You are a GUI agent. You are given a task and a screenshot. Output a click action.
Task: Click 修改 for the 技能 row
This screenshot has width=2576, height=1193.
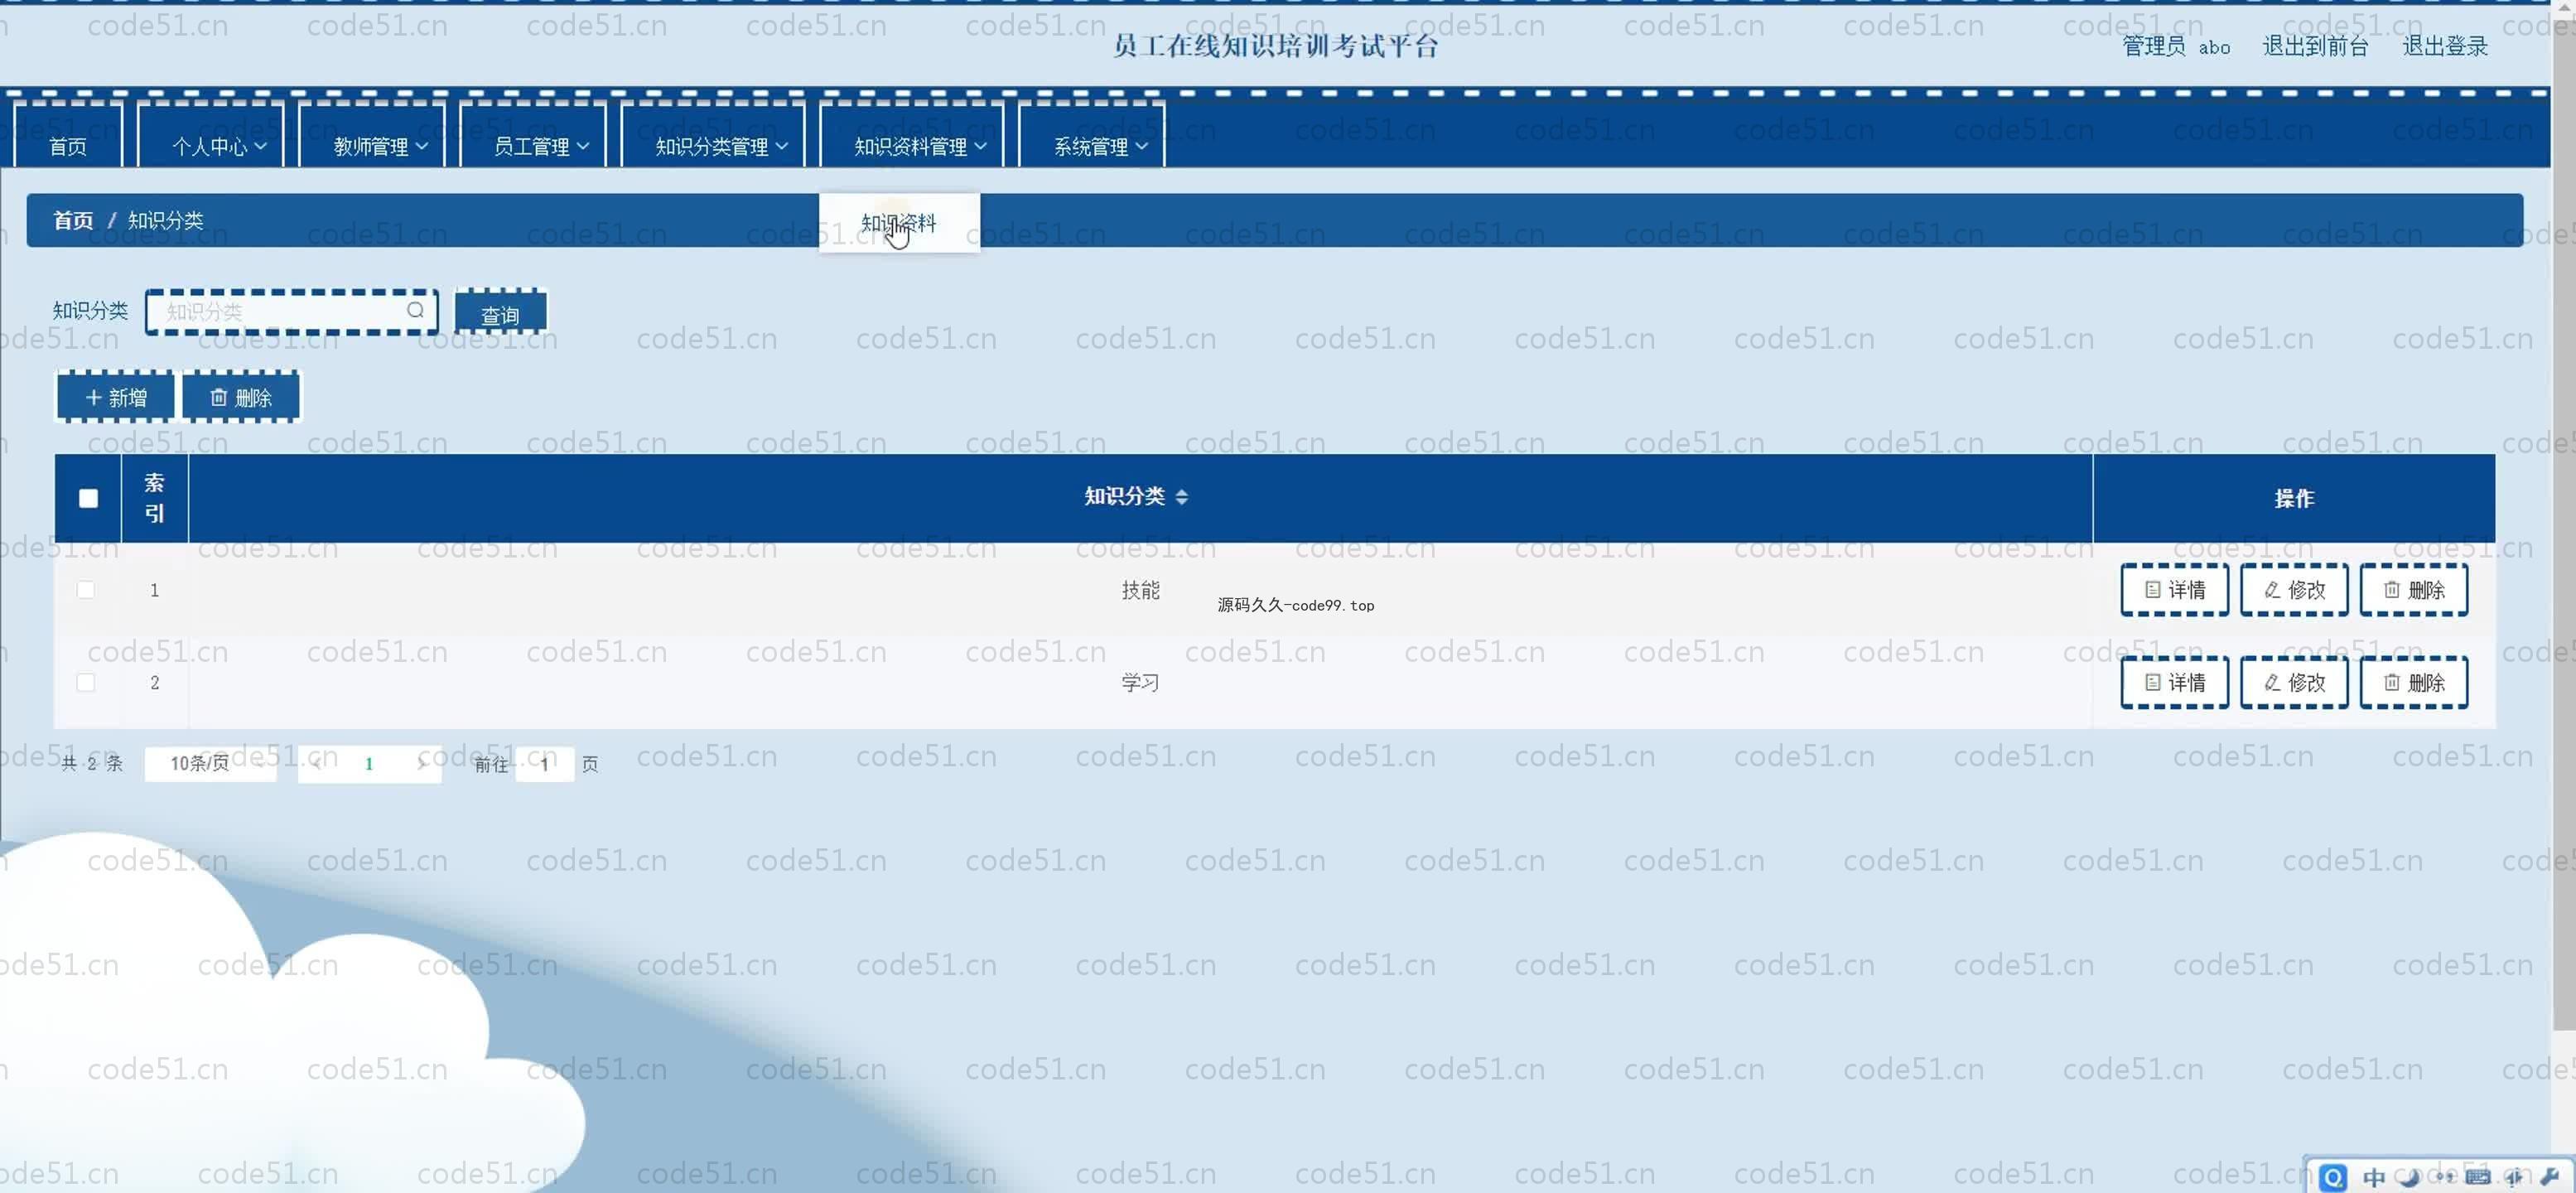[2294, 590]
